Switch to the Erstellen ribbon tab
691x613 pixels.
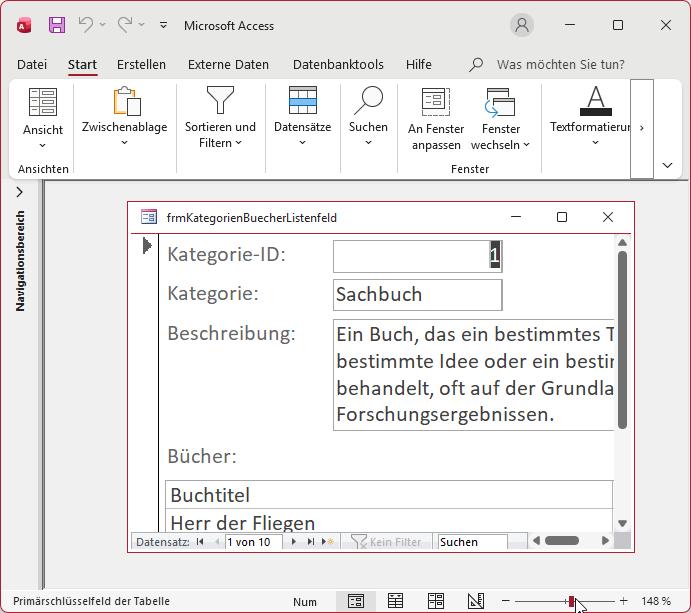(x=141, y=64)
